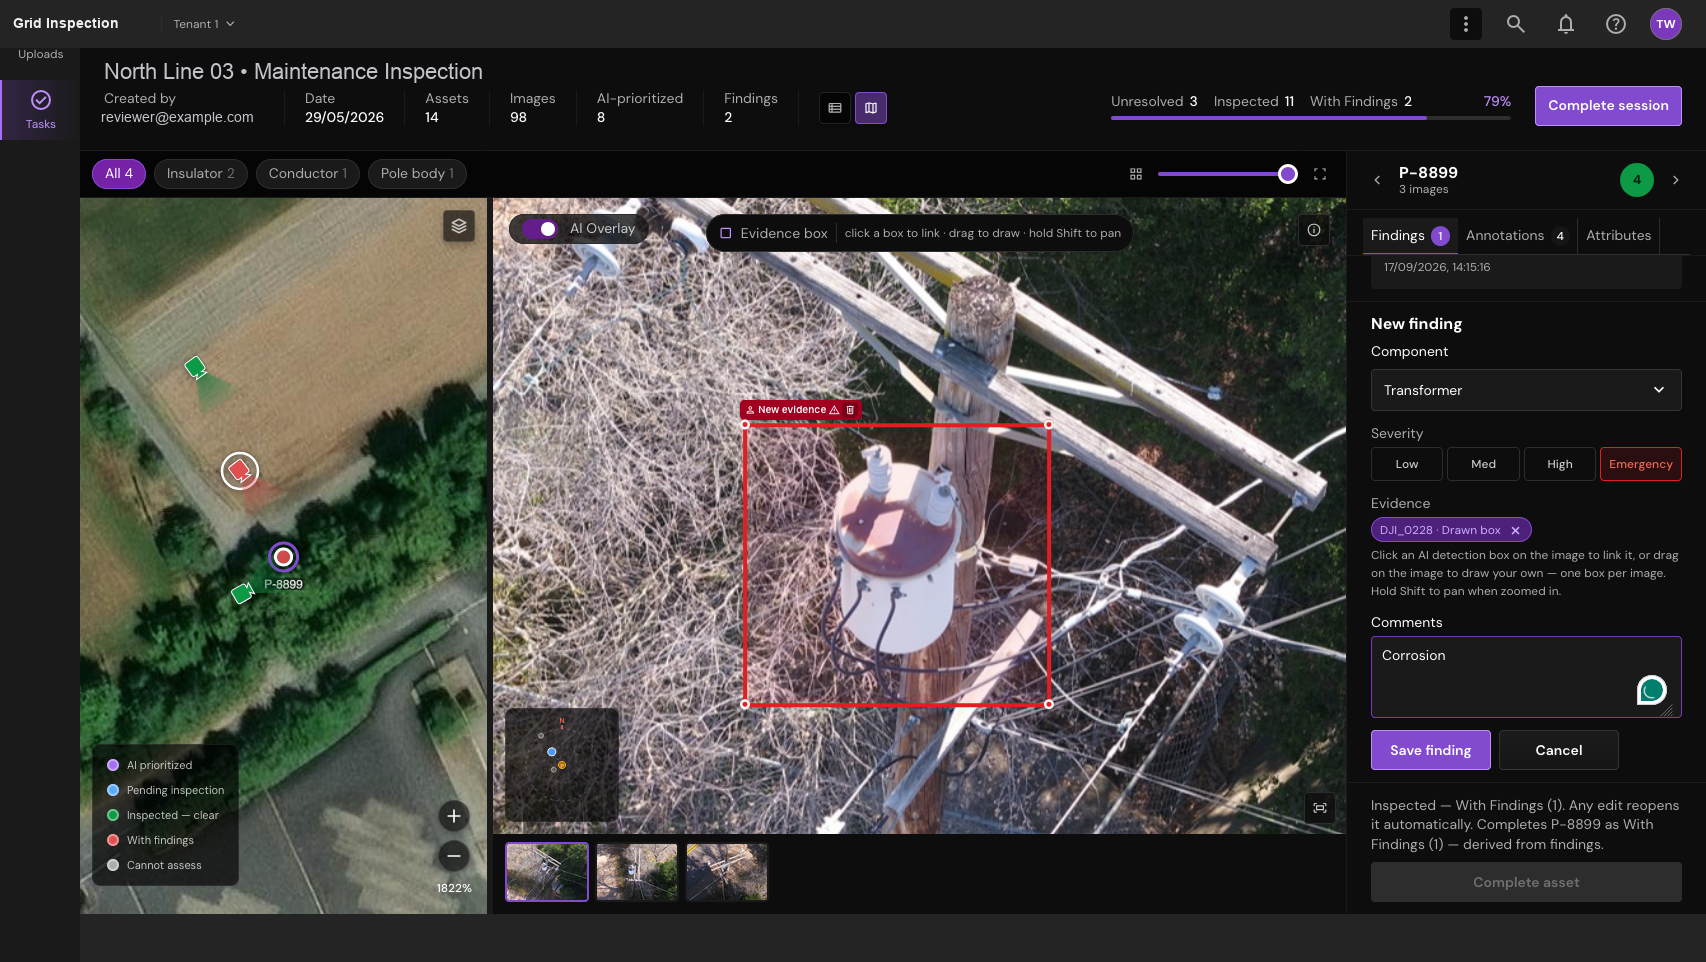The height and width of the screenshot is (962, 1706).
Task: Open the Tenant 1 dropdown
Action: point(204,24)
